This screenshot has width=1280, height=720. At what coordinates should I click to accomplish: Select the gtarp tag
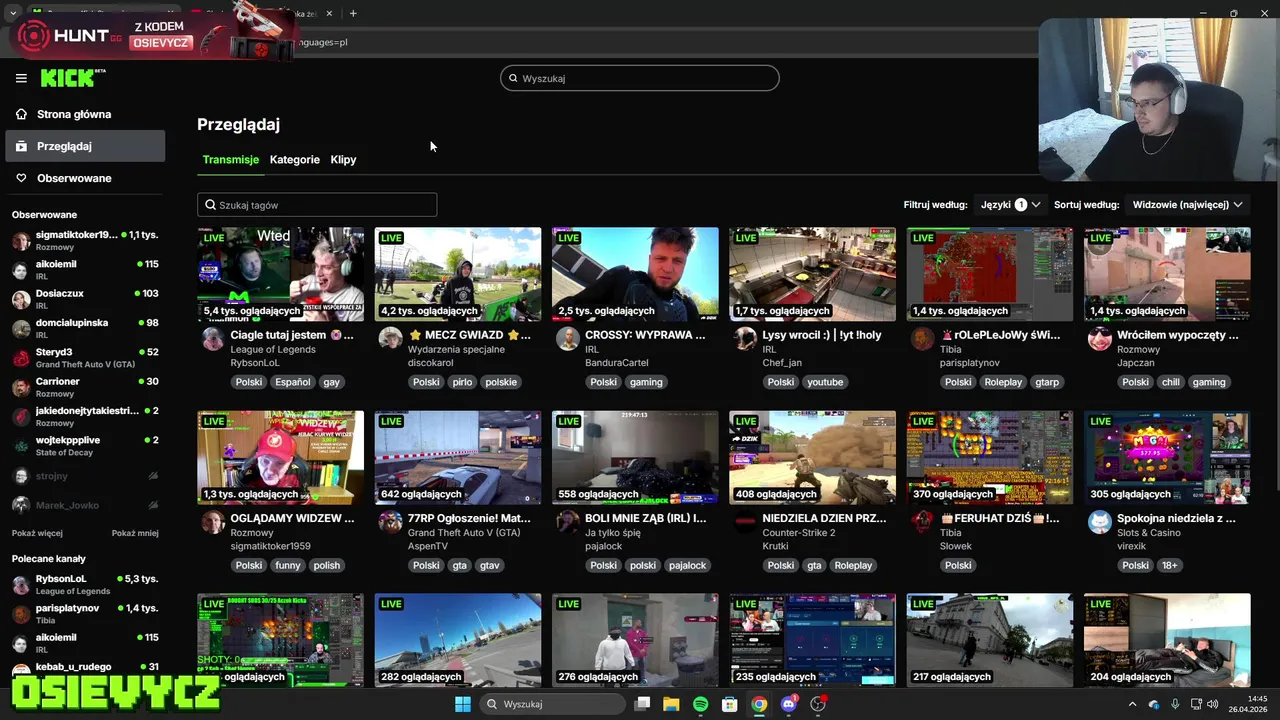[x=1047, y=382]
